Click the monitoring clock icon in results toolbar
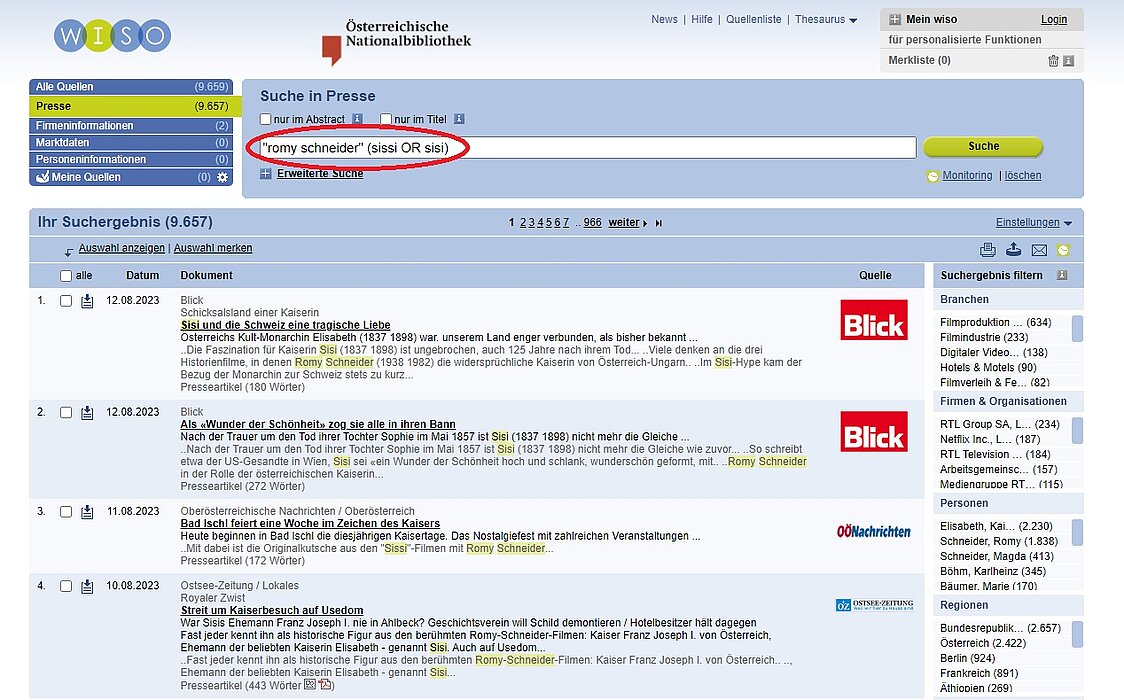The height and width of the screenshot is (700, 1124). tap(1063, 250)
